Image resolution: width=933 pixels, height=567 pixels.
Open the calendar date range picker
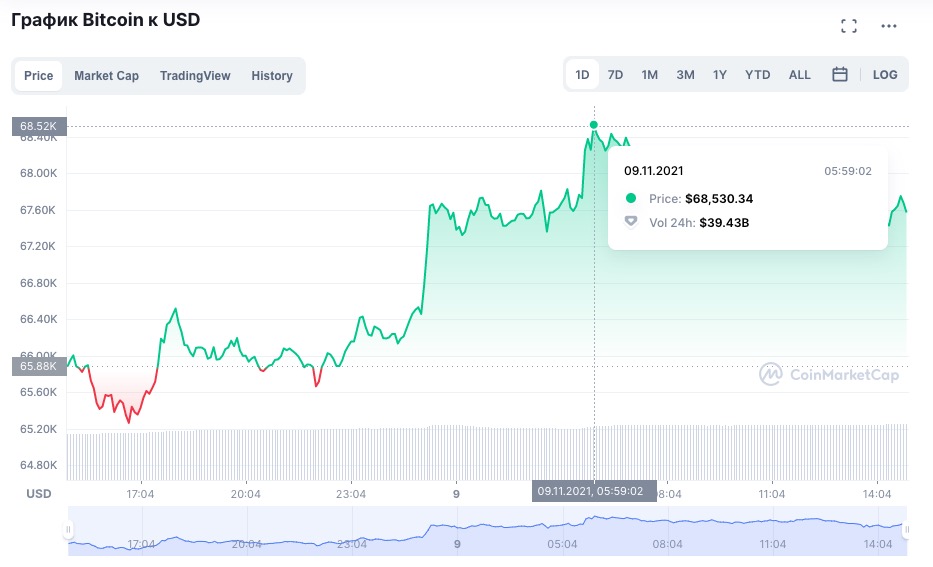(840, 75)
